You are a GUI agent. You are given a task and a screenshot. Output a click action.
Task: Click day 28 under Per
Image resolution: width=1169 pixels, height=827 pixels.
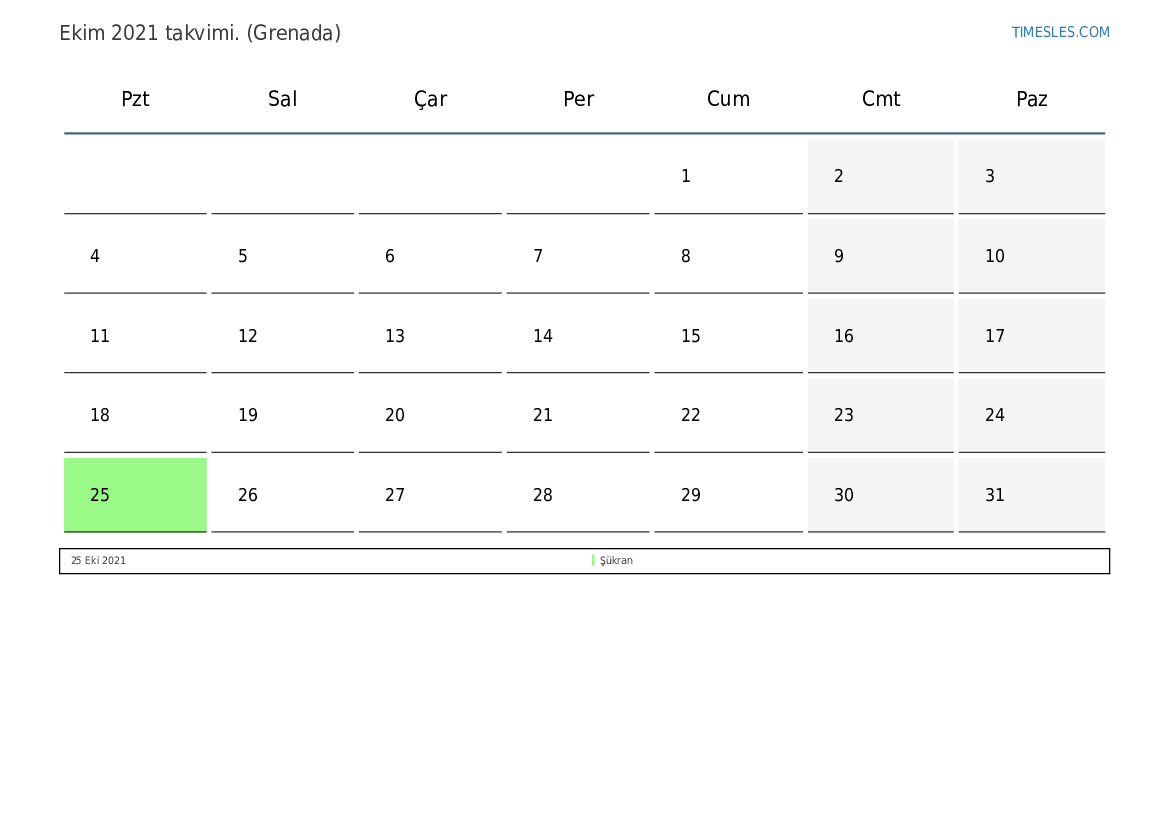578,495
